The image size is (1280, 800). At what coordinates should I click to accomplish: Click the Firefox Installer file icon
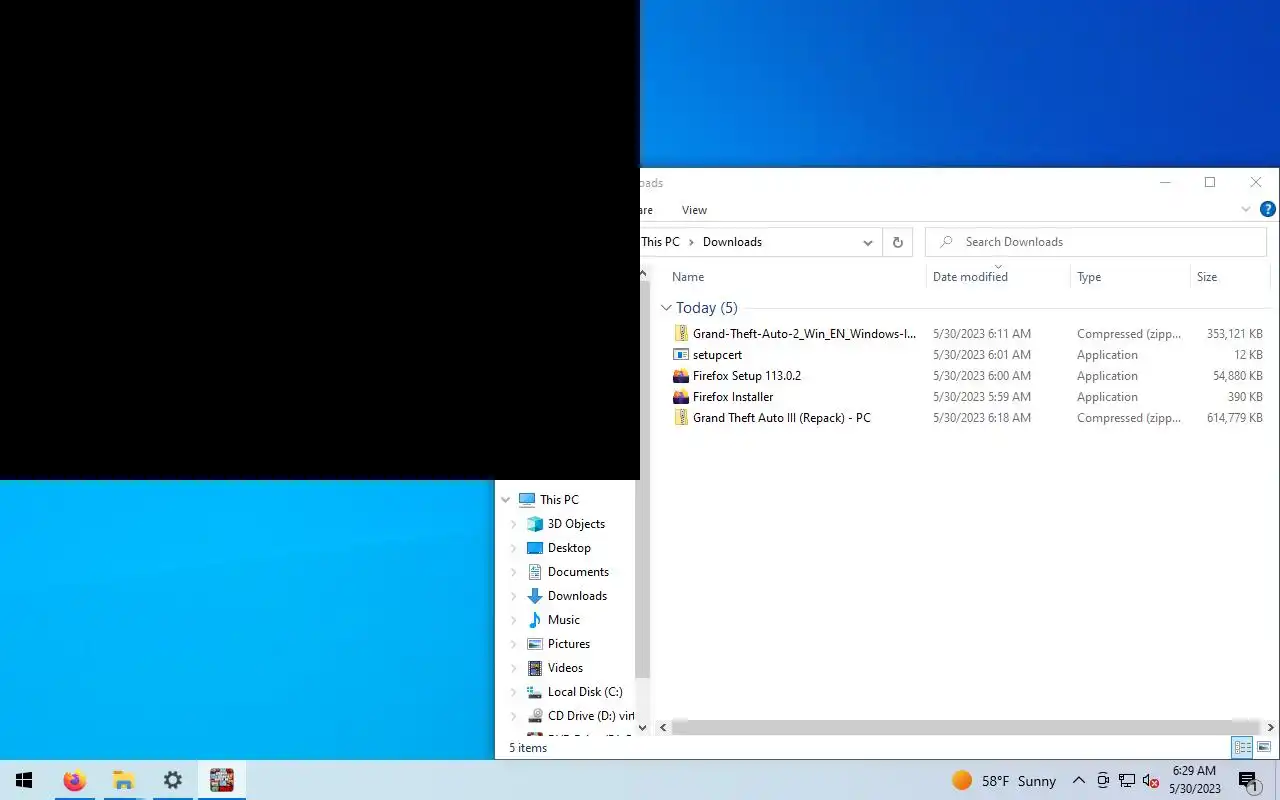click(681, 397)
